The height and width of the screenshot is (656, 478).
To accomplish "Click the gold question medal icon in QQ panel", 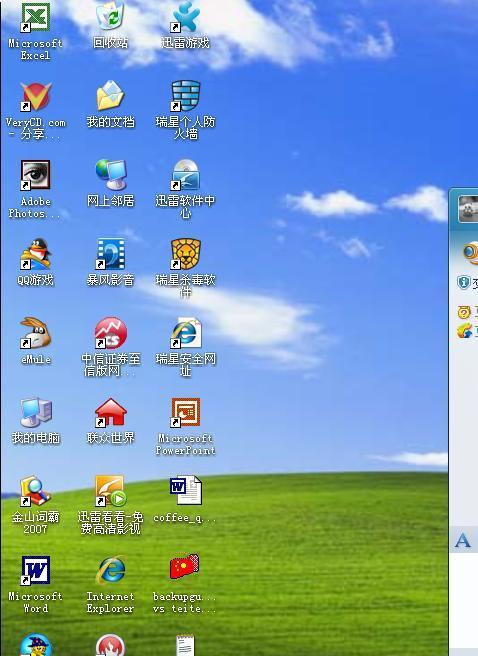I will 464,312.
